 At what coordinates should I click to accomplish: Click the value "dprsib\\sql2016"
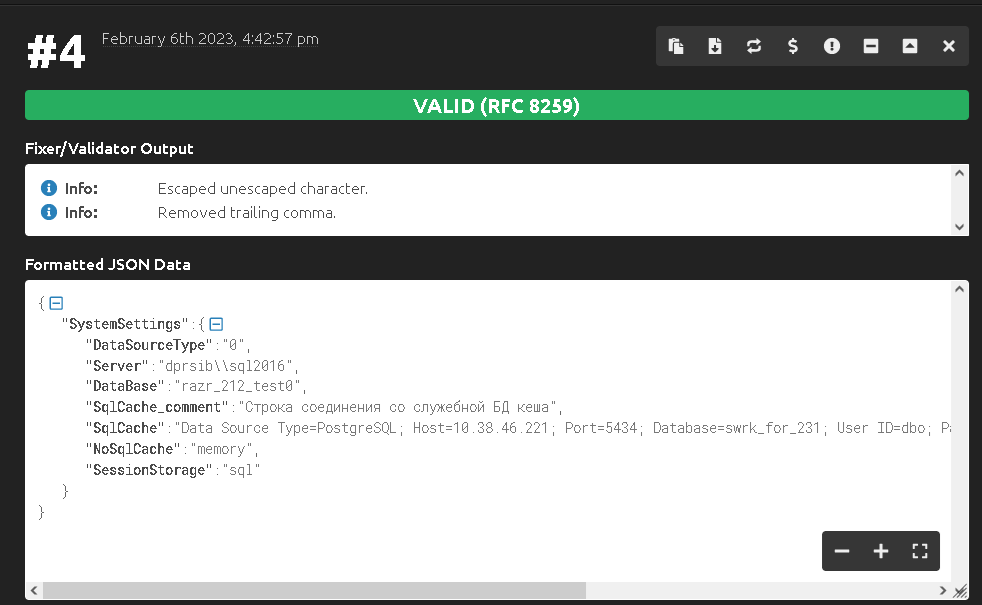(225, 366)
